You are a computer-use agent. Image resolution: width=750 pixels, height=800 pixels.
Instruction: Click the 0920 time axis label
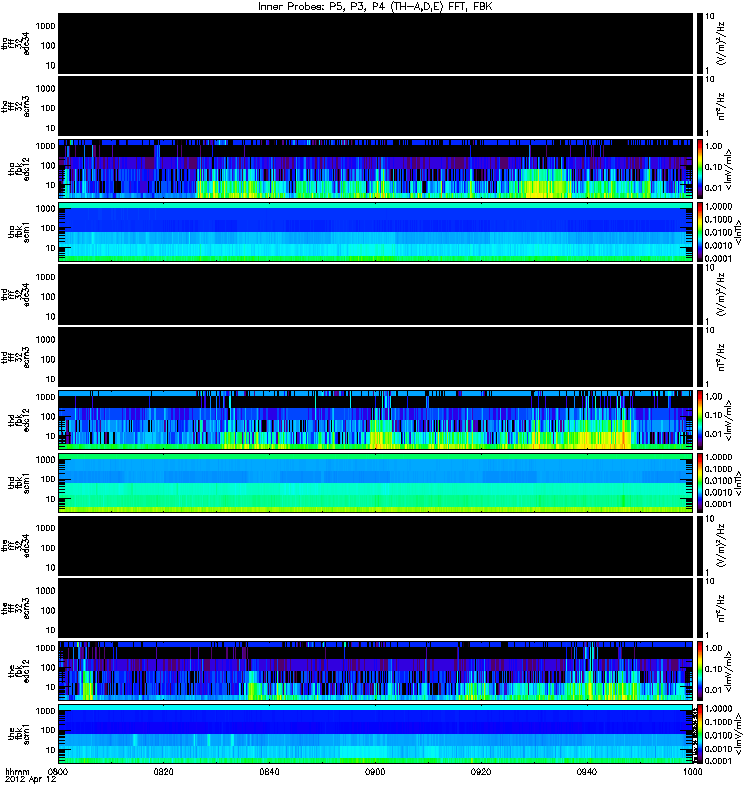point(481,771)
